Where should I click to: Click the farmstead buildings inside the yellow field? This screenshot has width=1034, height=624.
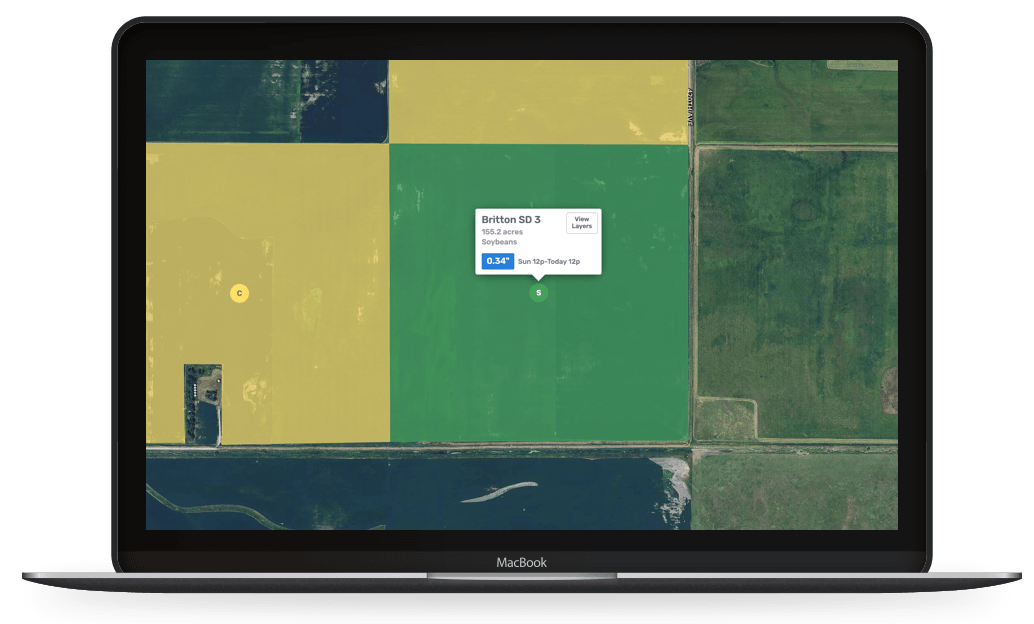203,402
